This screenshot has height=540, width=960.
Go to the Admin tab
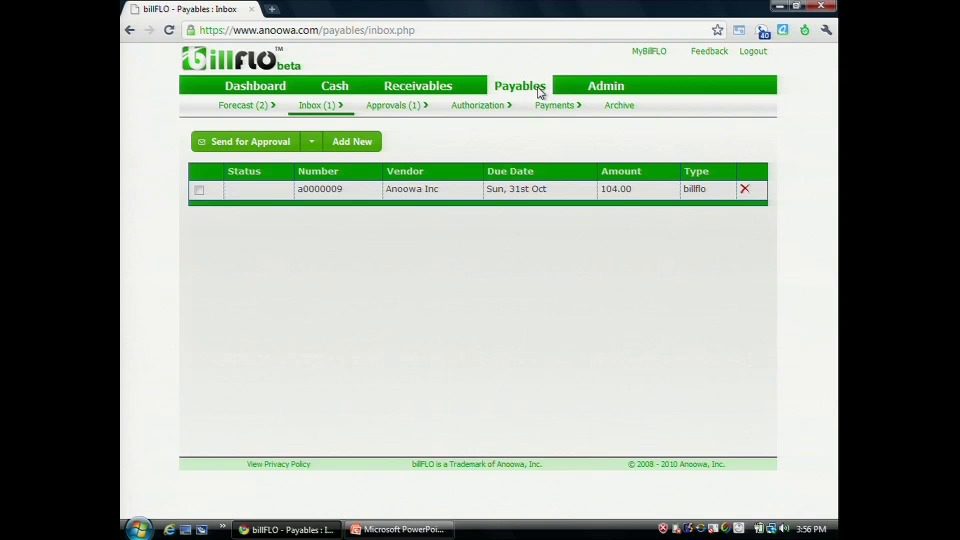(x=606, y=86)
